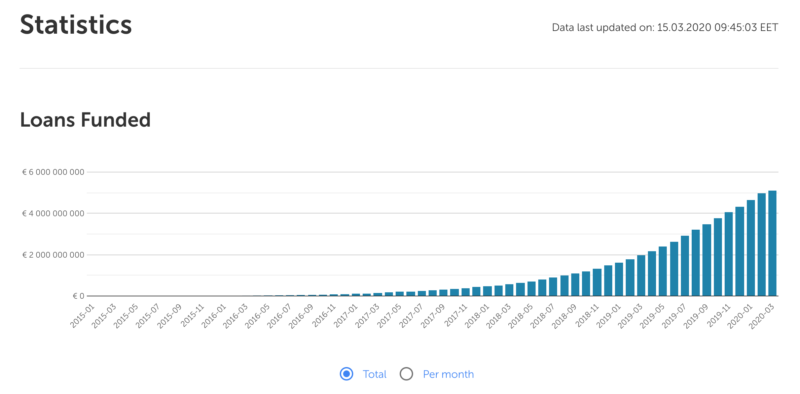Click the 2020-01 bar in chart
Screen dimensions: 800x394
[x=751, y=248]
